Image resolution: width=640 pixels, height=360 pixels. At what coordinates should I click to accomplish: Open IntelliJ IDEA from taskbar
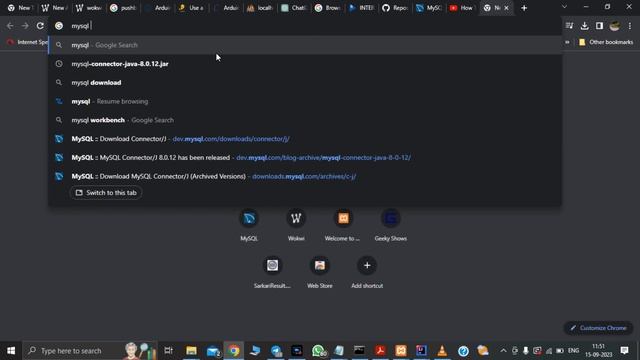(422, 351)
